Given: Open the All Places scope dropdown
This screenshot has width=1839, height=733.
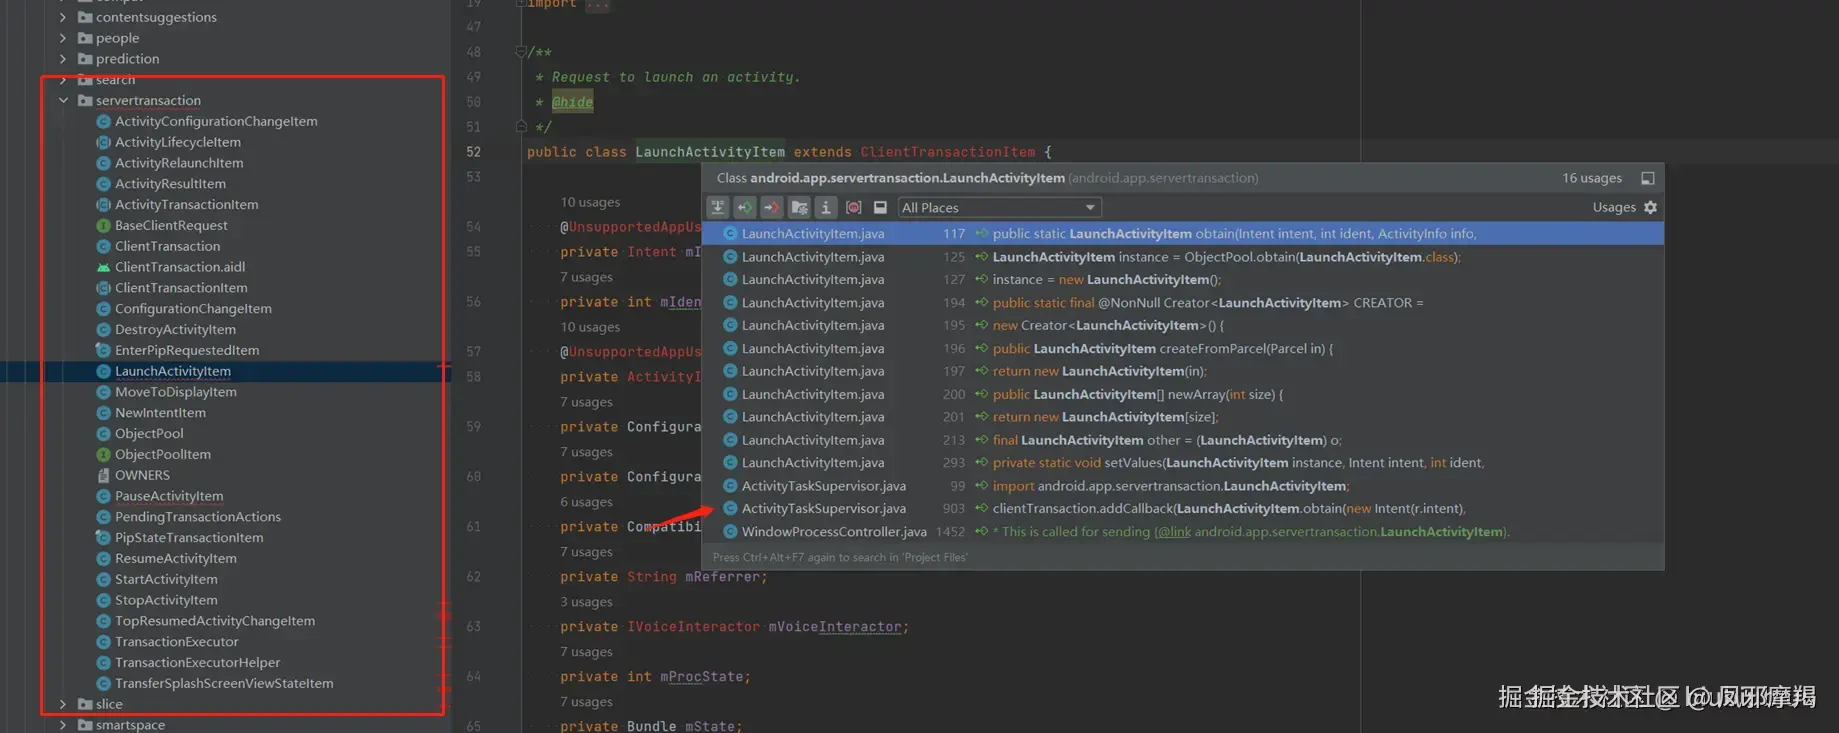Looking at the screenshot, I should coord(999,207).
